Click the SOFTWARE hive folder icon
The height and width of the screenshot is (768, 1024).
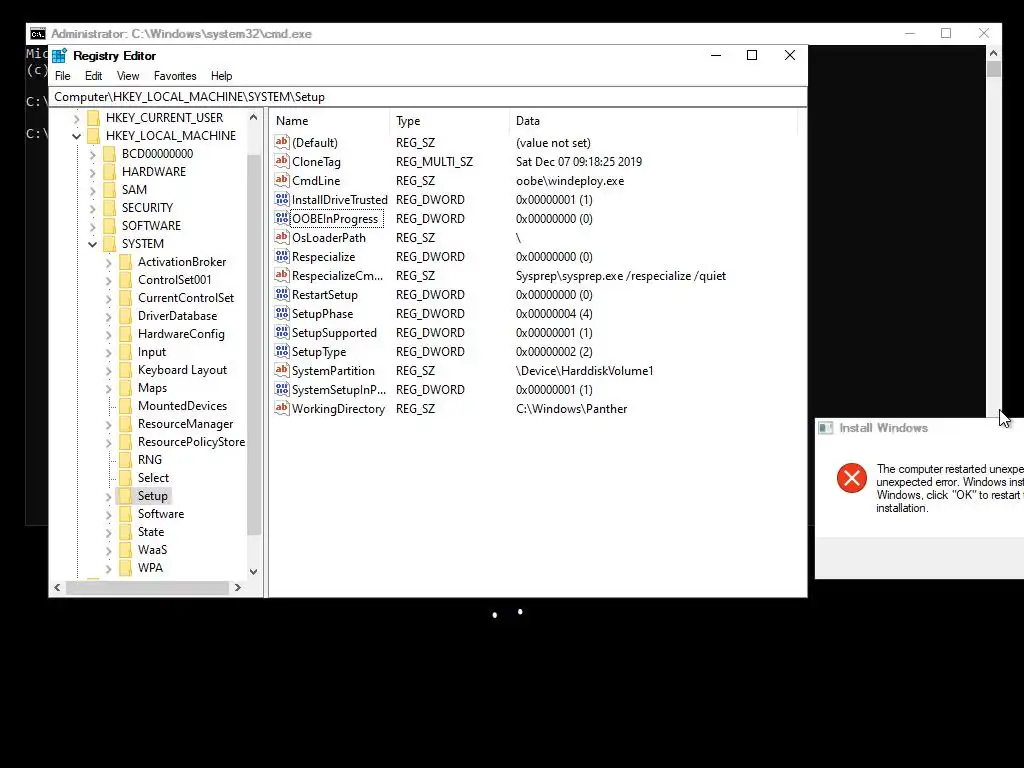click(109, 225)
